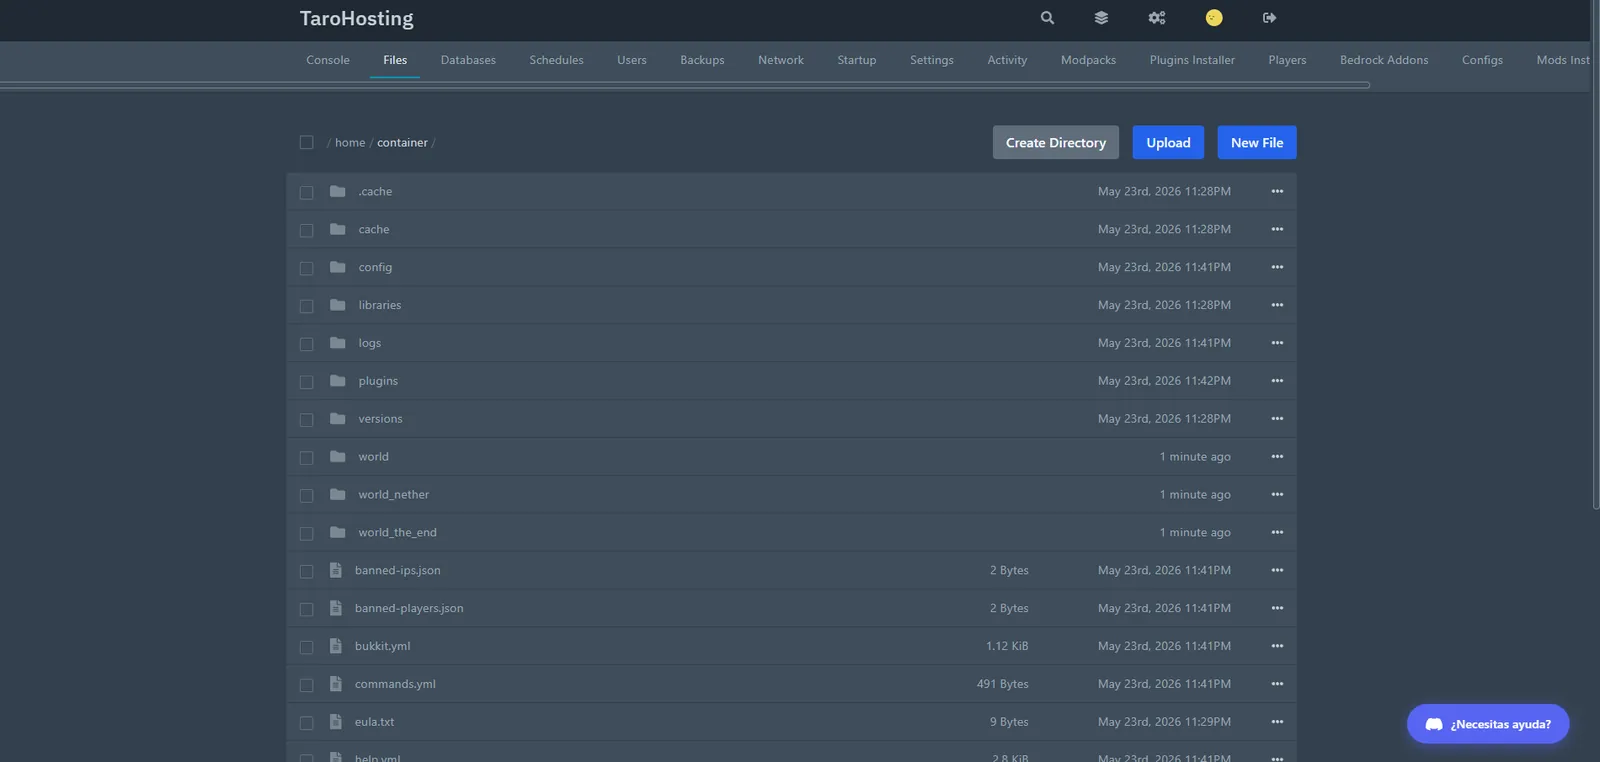The height and width of the screenshot is (762, 1600).
Task: Open options menu for world_the_end folder
Action: pos(1277,533)
